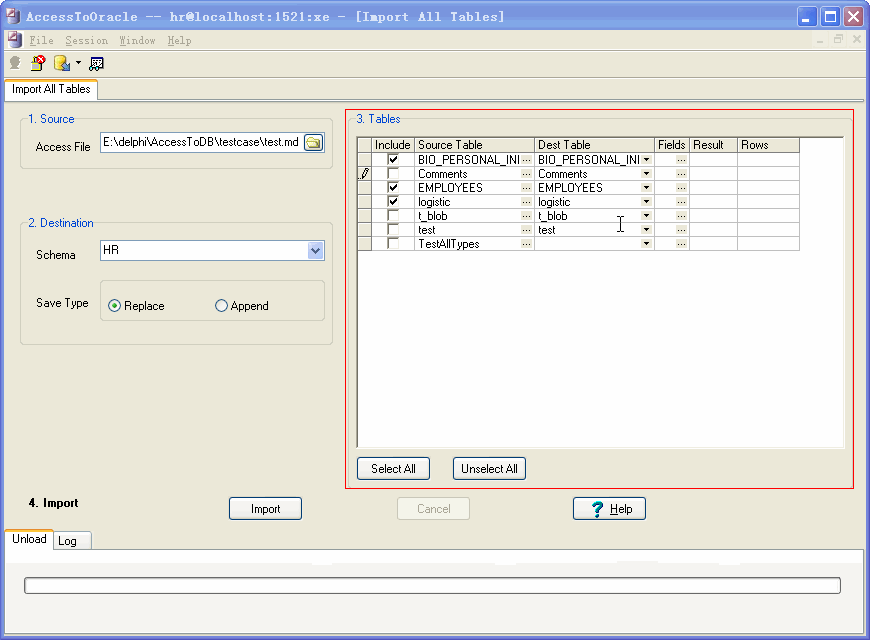Open the Window menu
The image size is (870, 640).
point(137,41)
